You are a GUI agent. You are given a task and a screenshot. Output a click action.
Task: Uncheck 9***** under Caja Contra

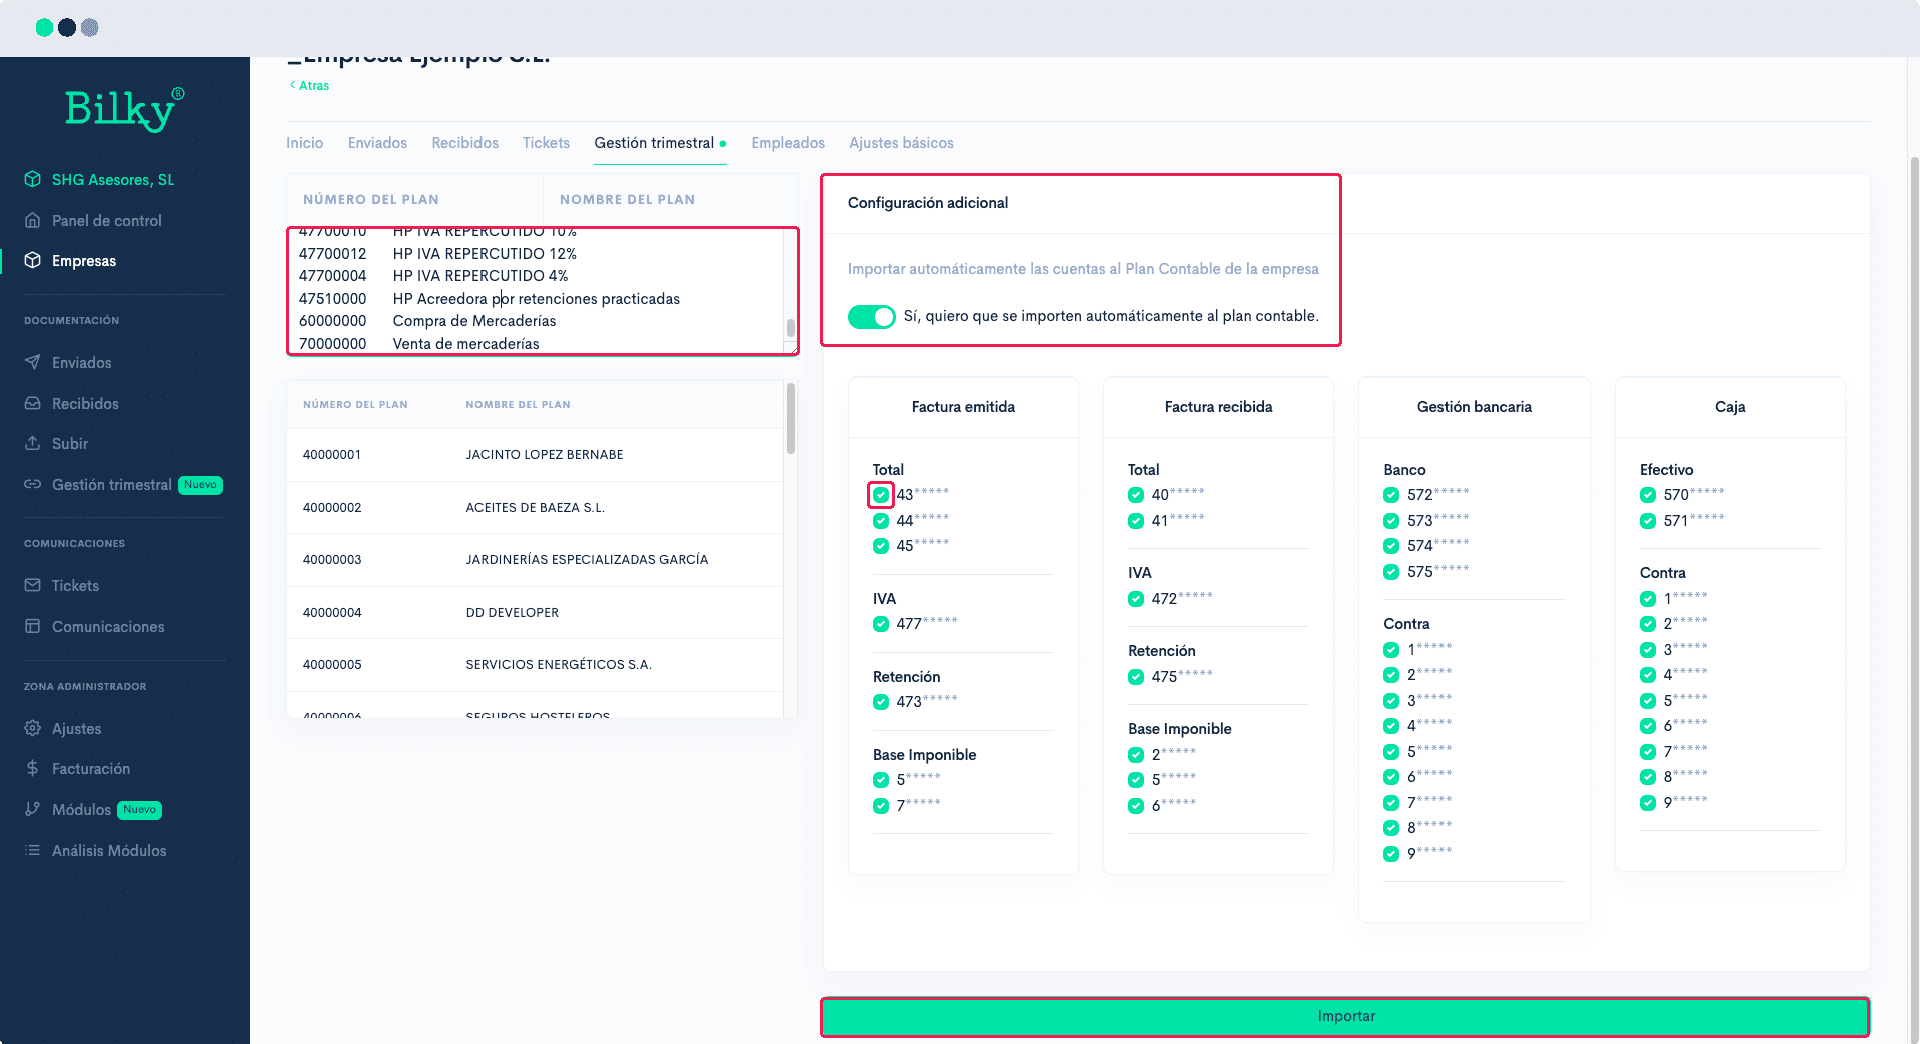pyautogui.click(x=1648, y=803)
